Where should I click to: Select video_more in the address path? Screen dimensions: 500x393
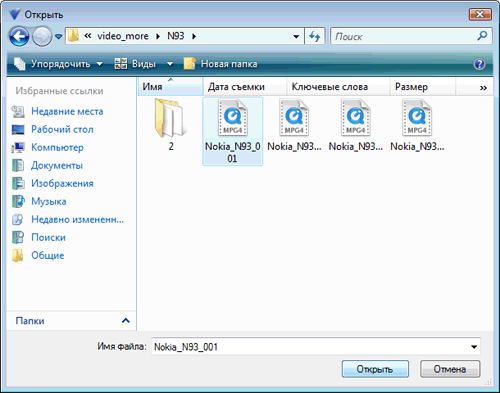point(123,36)
